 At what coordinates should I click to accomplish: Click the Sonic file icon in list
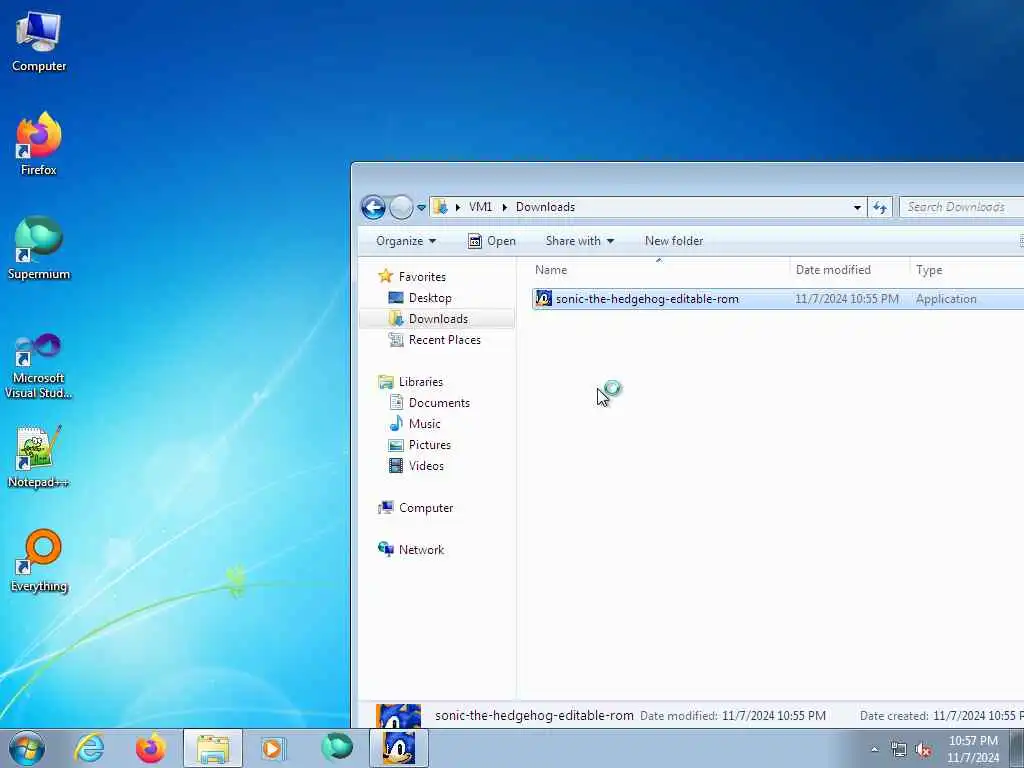coord(543,298)
